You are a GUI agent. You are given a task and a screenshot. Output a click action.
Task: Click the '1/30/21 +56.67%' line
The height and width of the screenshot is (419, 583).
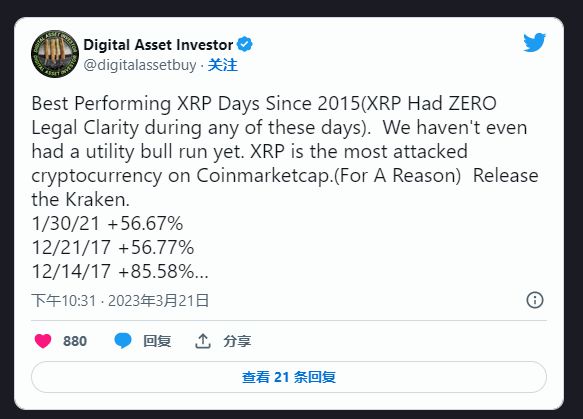(107, 223)
